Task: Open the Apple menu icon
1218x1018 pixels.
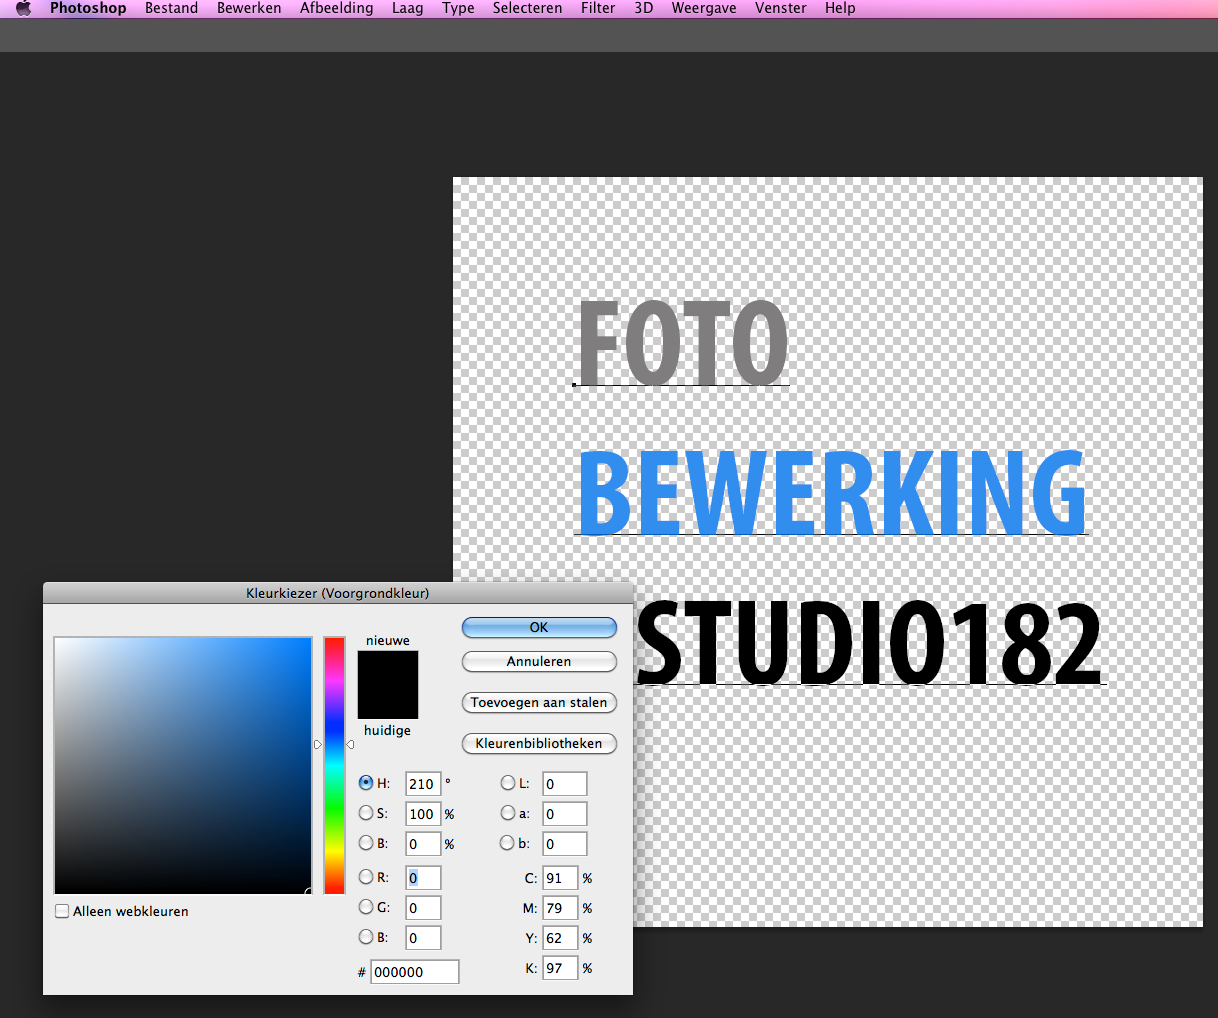Action: [x=24, y=8]
